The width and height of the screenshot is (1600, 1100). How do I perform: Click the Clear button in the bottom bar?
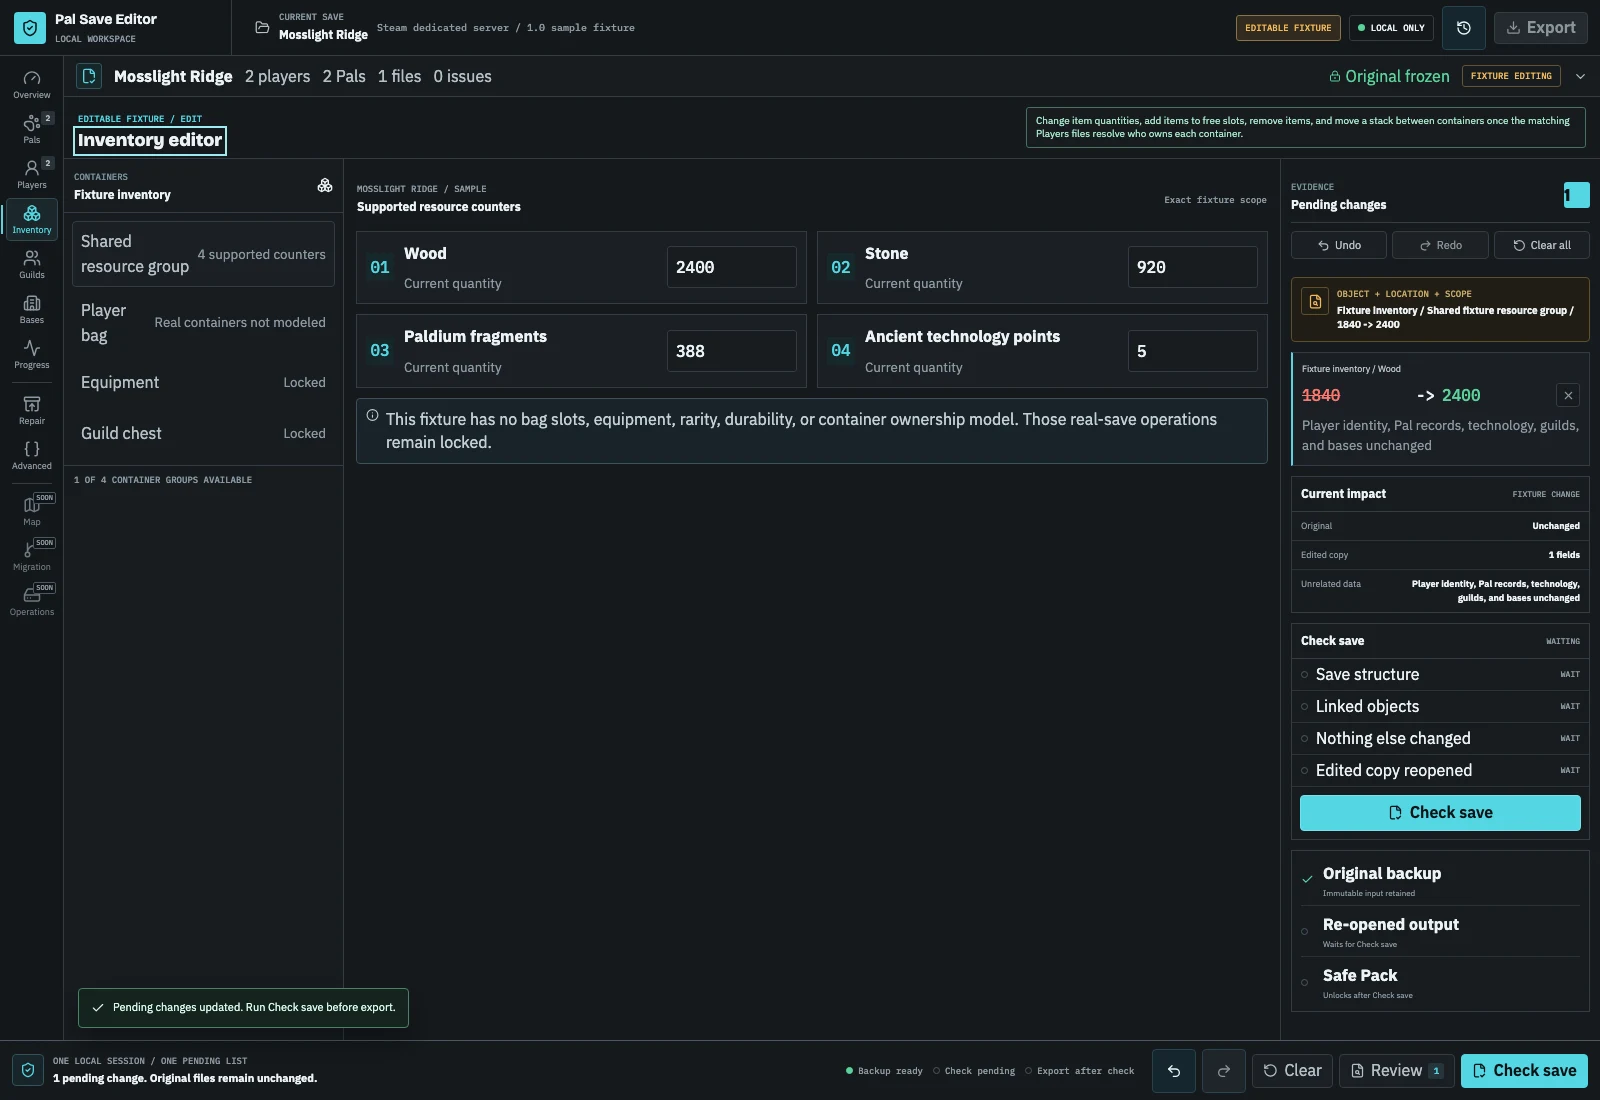(1292, 1071)
